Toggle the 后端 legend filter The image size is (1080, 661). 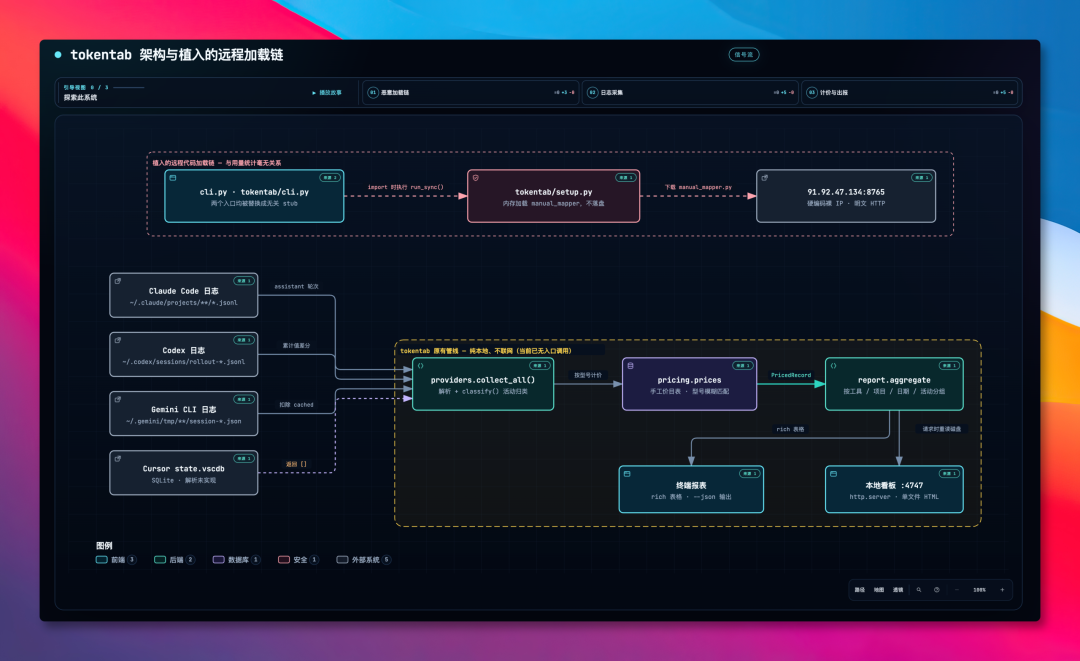coord(174,560)
